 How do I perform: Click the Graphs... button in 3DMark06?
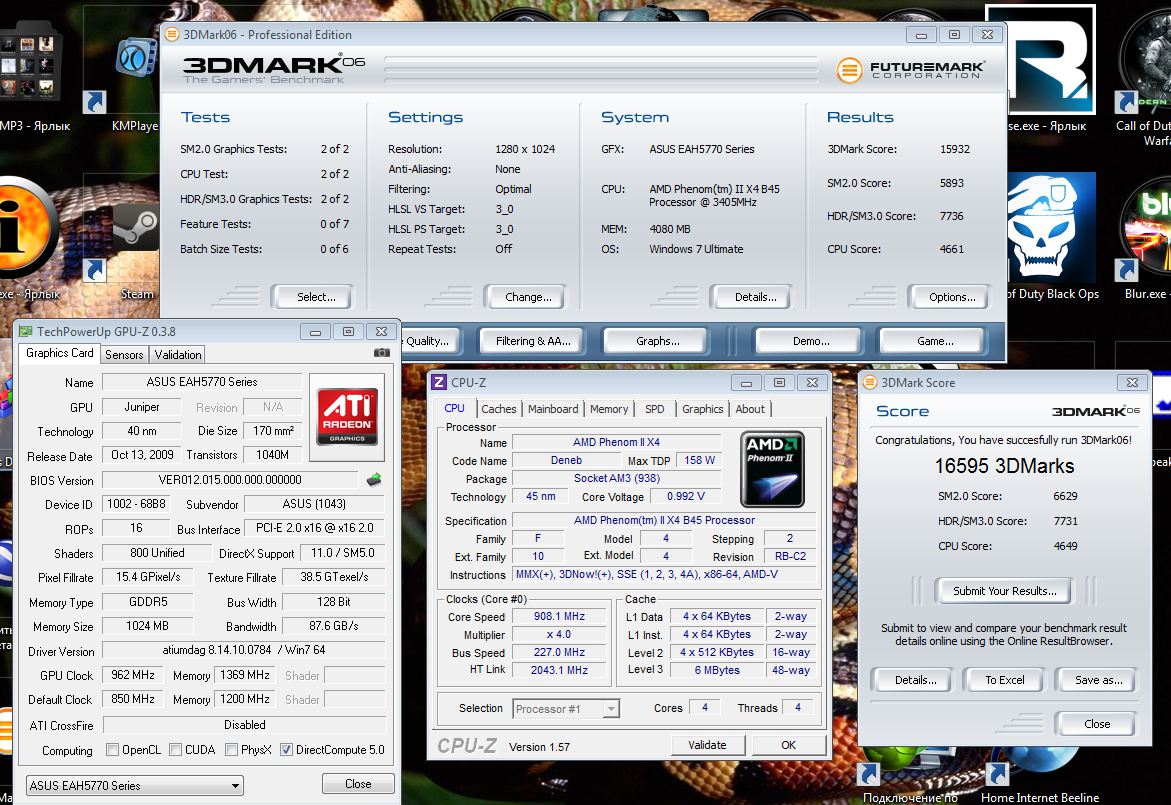coord(657,341)
